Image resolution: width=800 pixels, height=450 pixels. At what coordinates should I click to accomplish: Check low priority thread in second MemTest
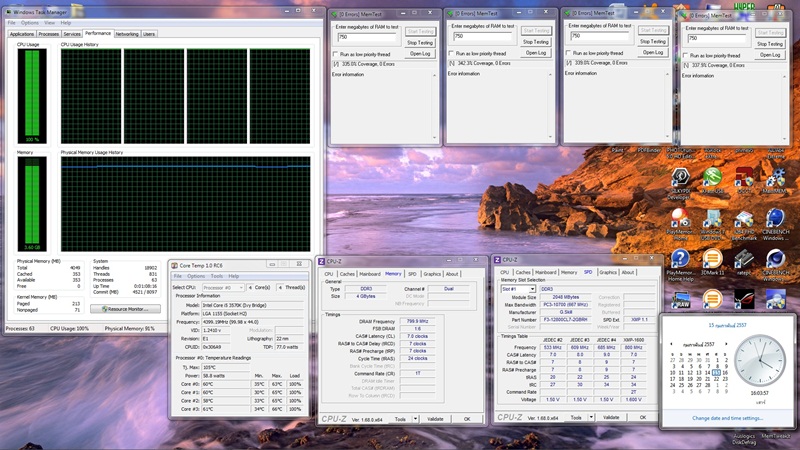point(450,54)
